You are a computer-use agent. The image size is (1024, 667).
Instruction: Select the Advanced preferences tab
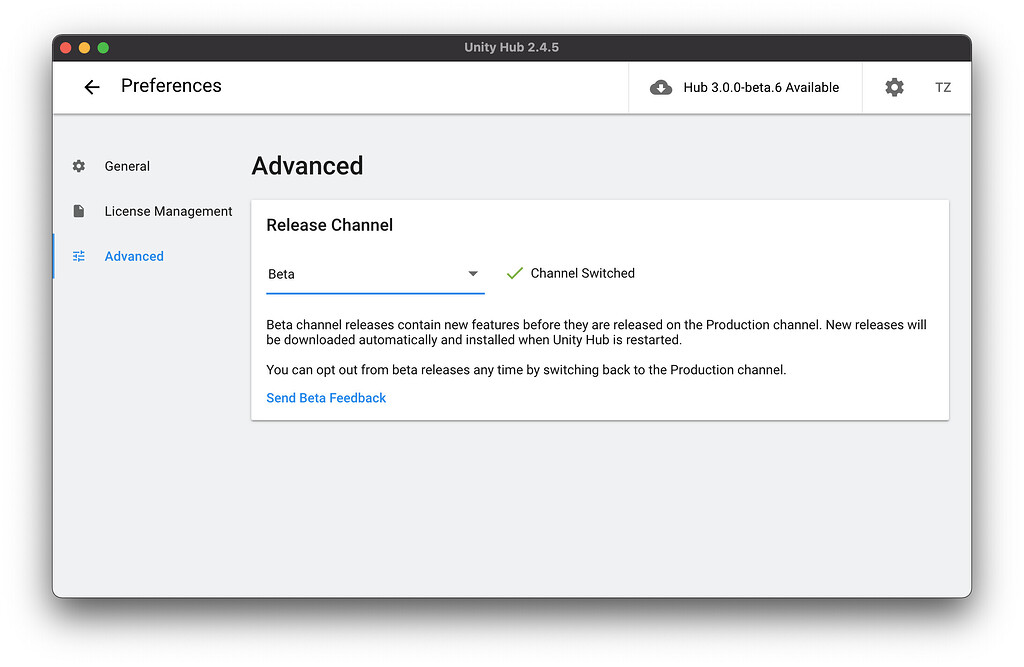pyautogui.click(x=134, y=256)
